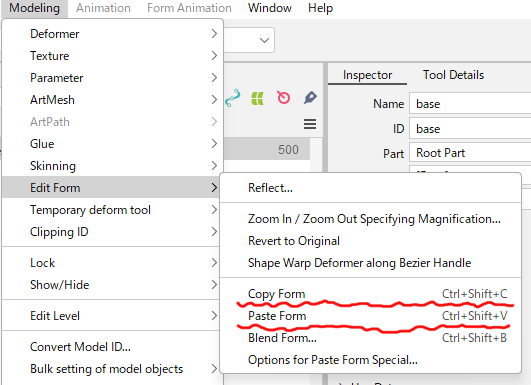
Task: Open the Show/Hide submenu
Action: click(112, 285)
